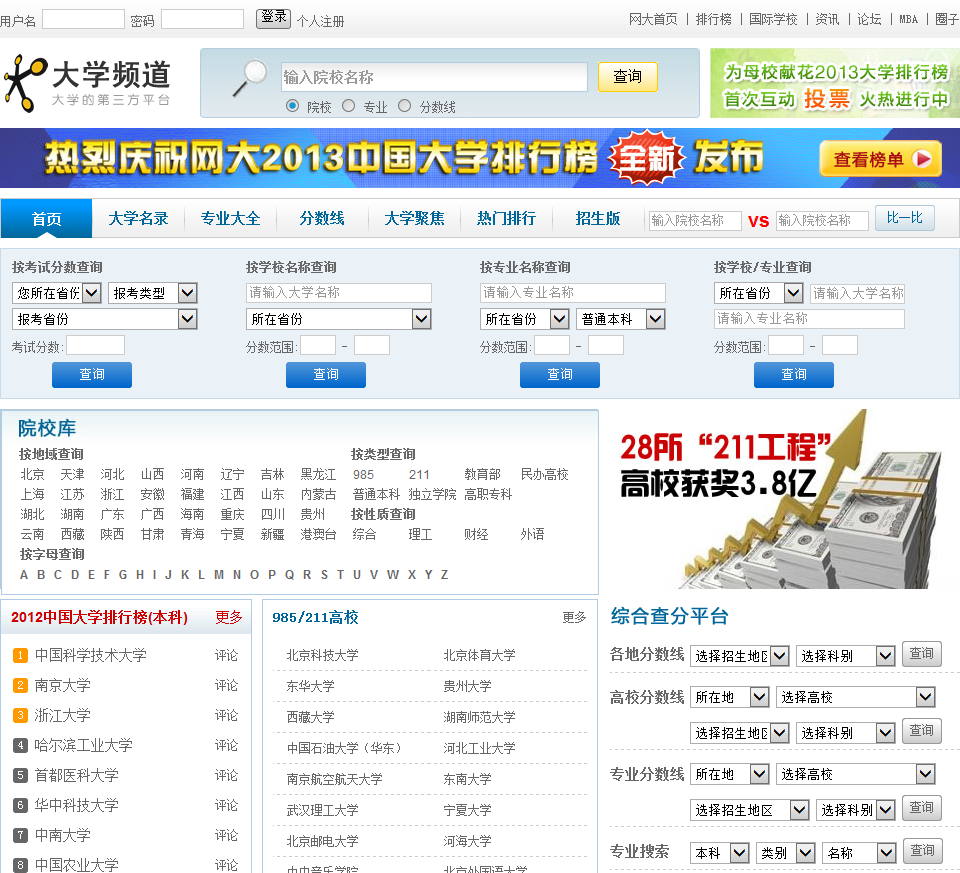Open 中国科学技术大学 ranking entry
This screenshot has height=873, width=960.
[91, 656]
